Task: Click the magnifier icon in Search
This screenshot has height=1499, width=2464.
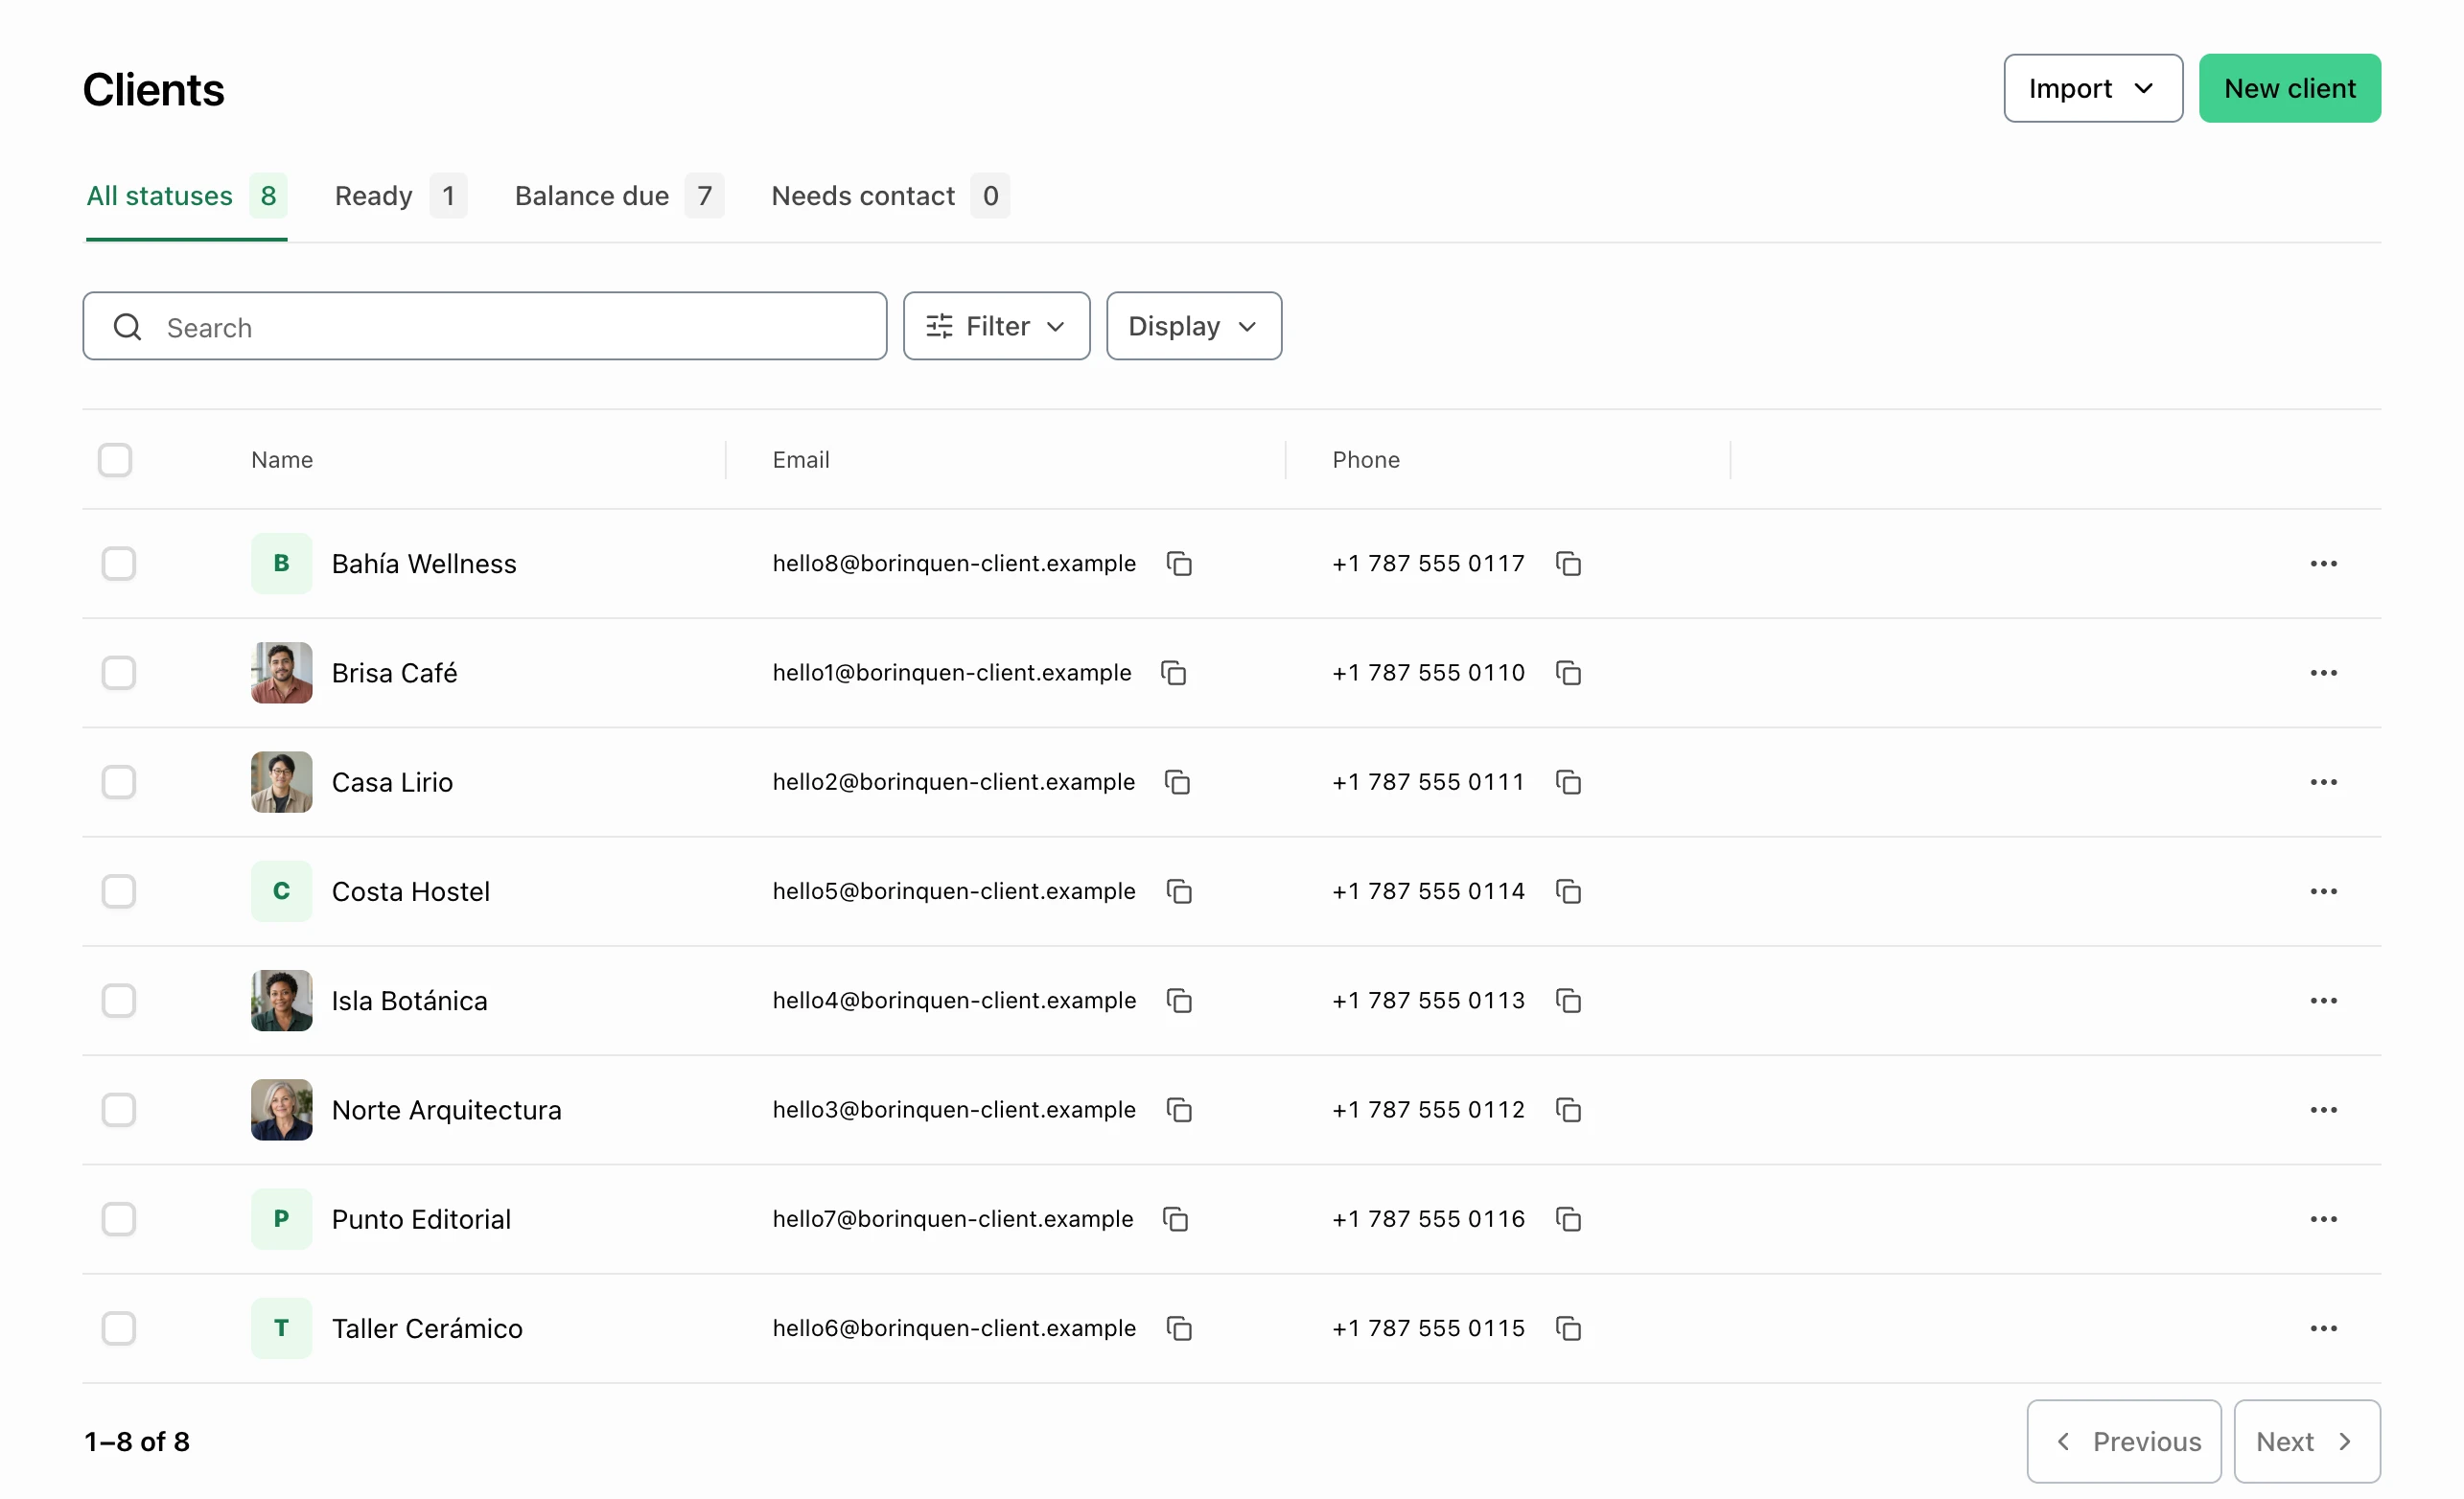Action: [127, 326]
